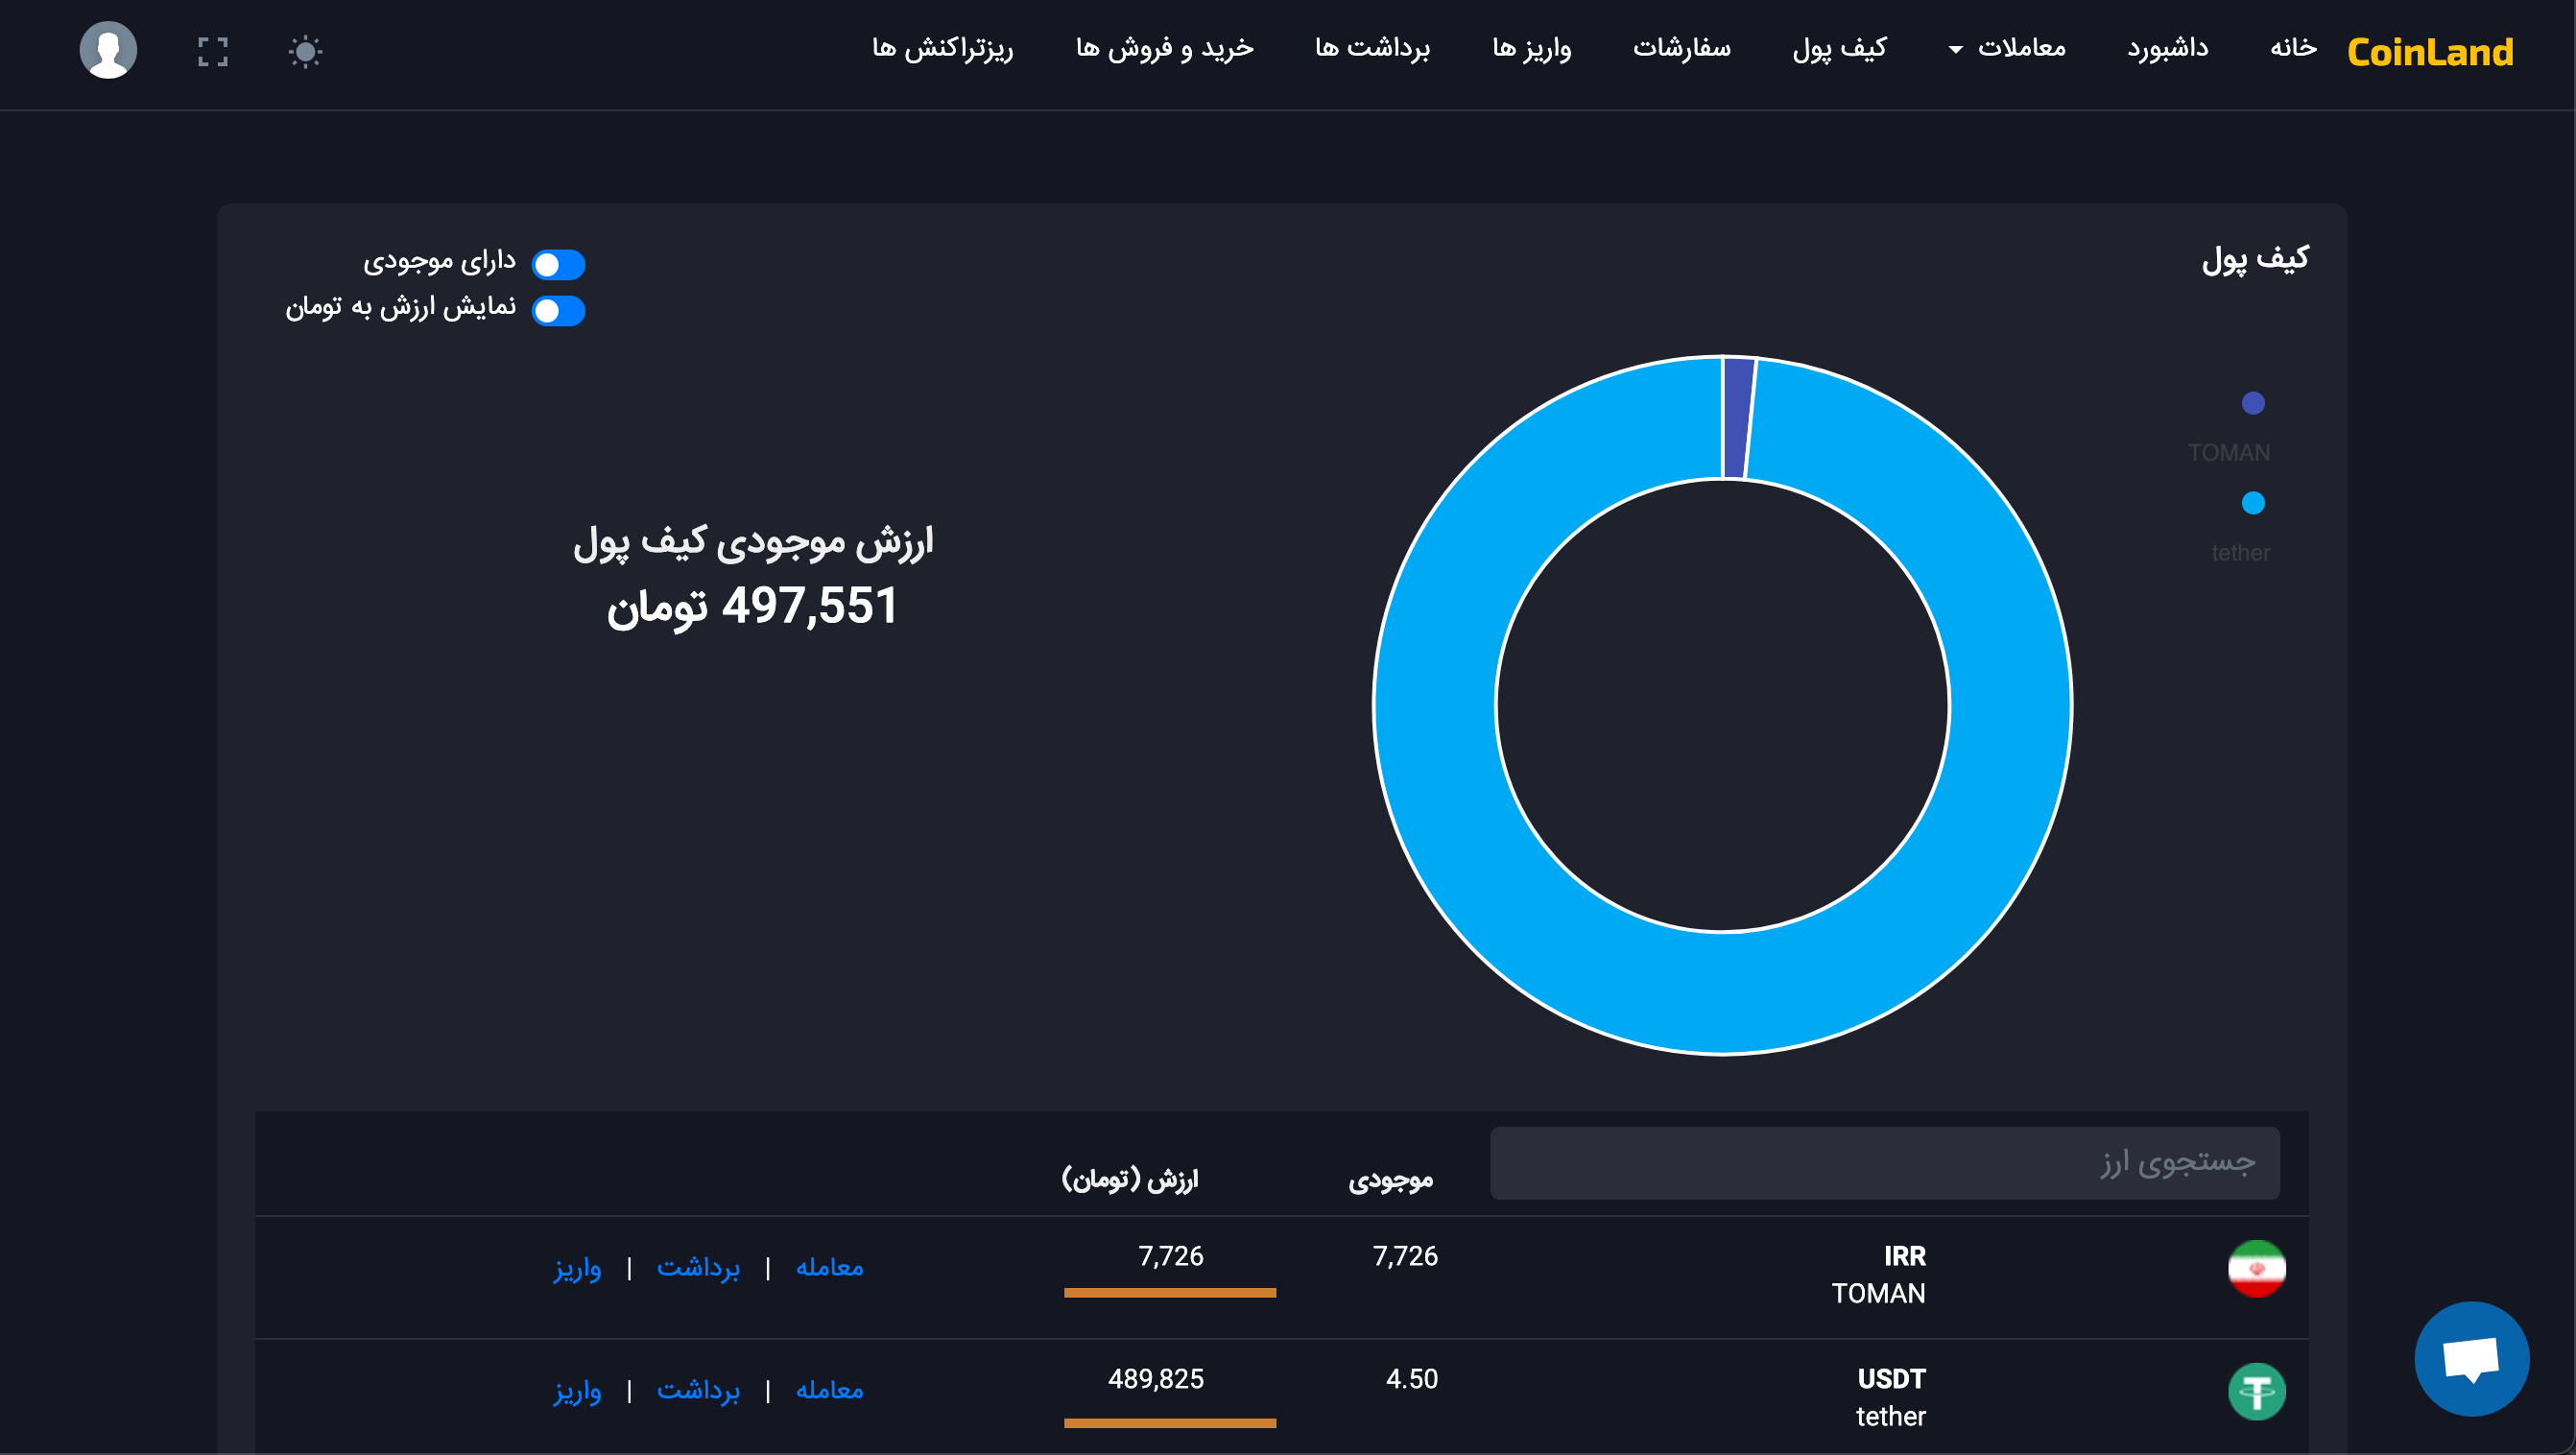Image resolution: width=2576 pixels, height=1455 pixels.
Task: Click the green USDT tether icon
Action: click(2256, 1391)
